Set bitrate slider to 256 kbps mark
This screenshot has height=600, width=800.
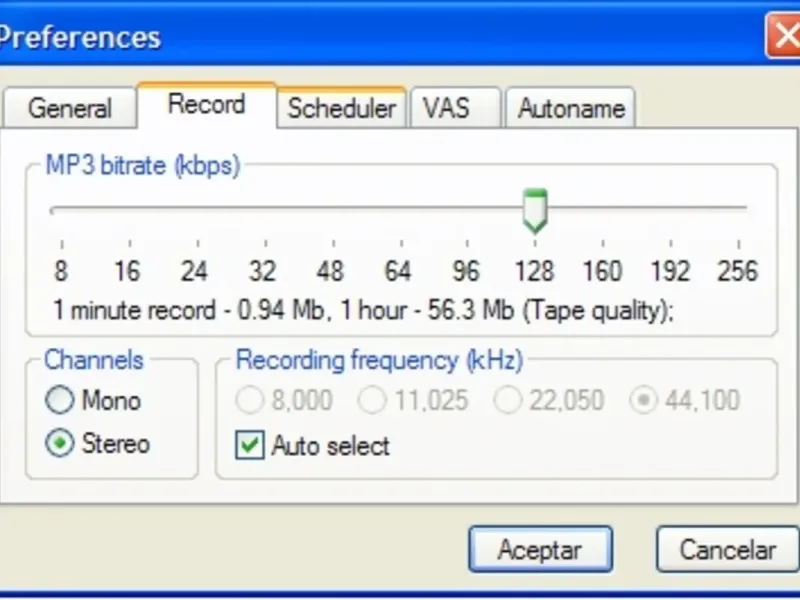(x=739, y=209)
